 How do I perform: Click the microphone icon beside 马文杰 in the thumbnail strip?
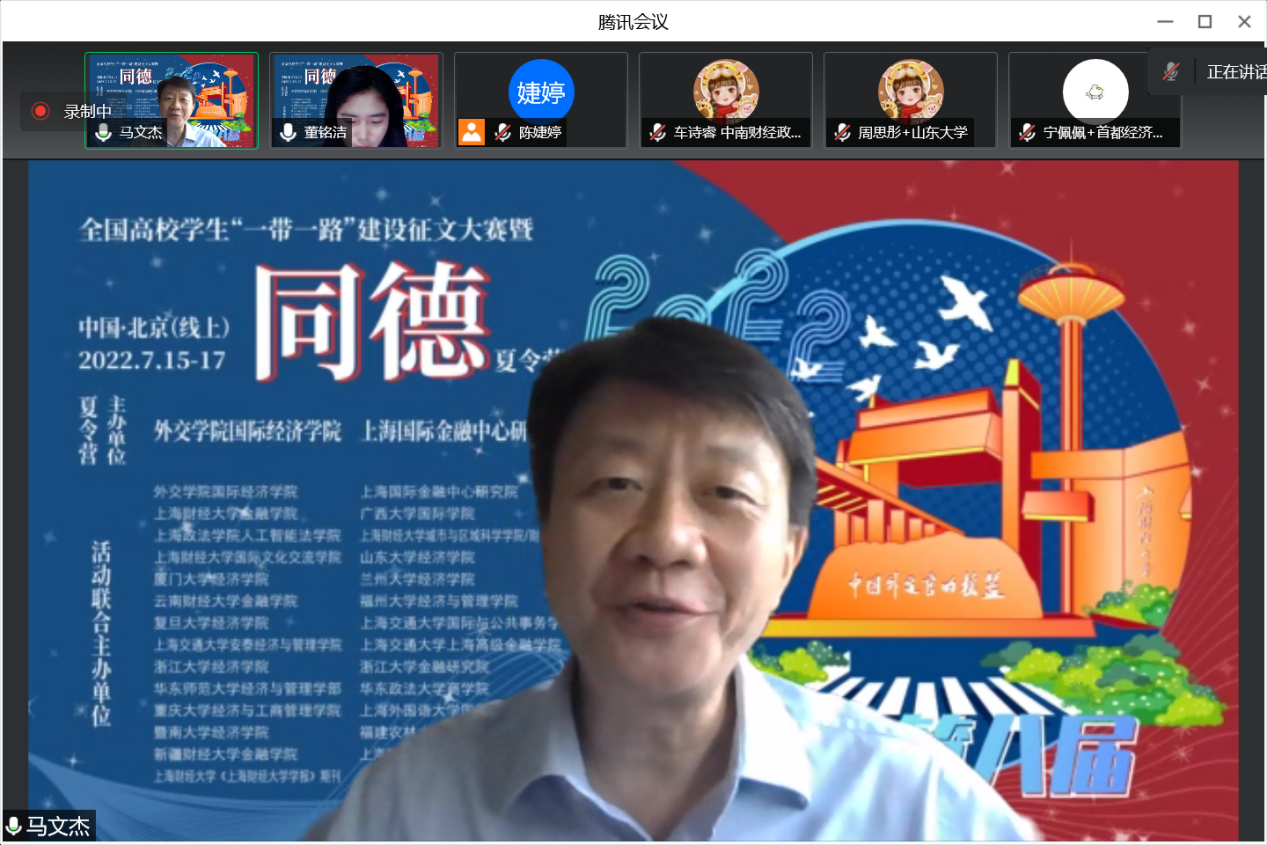coord(103,133)
